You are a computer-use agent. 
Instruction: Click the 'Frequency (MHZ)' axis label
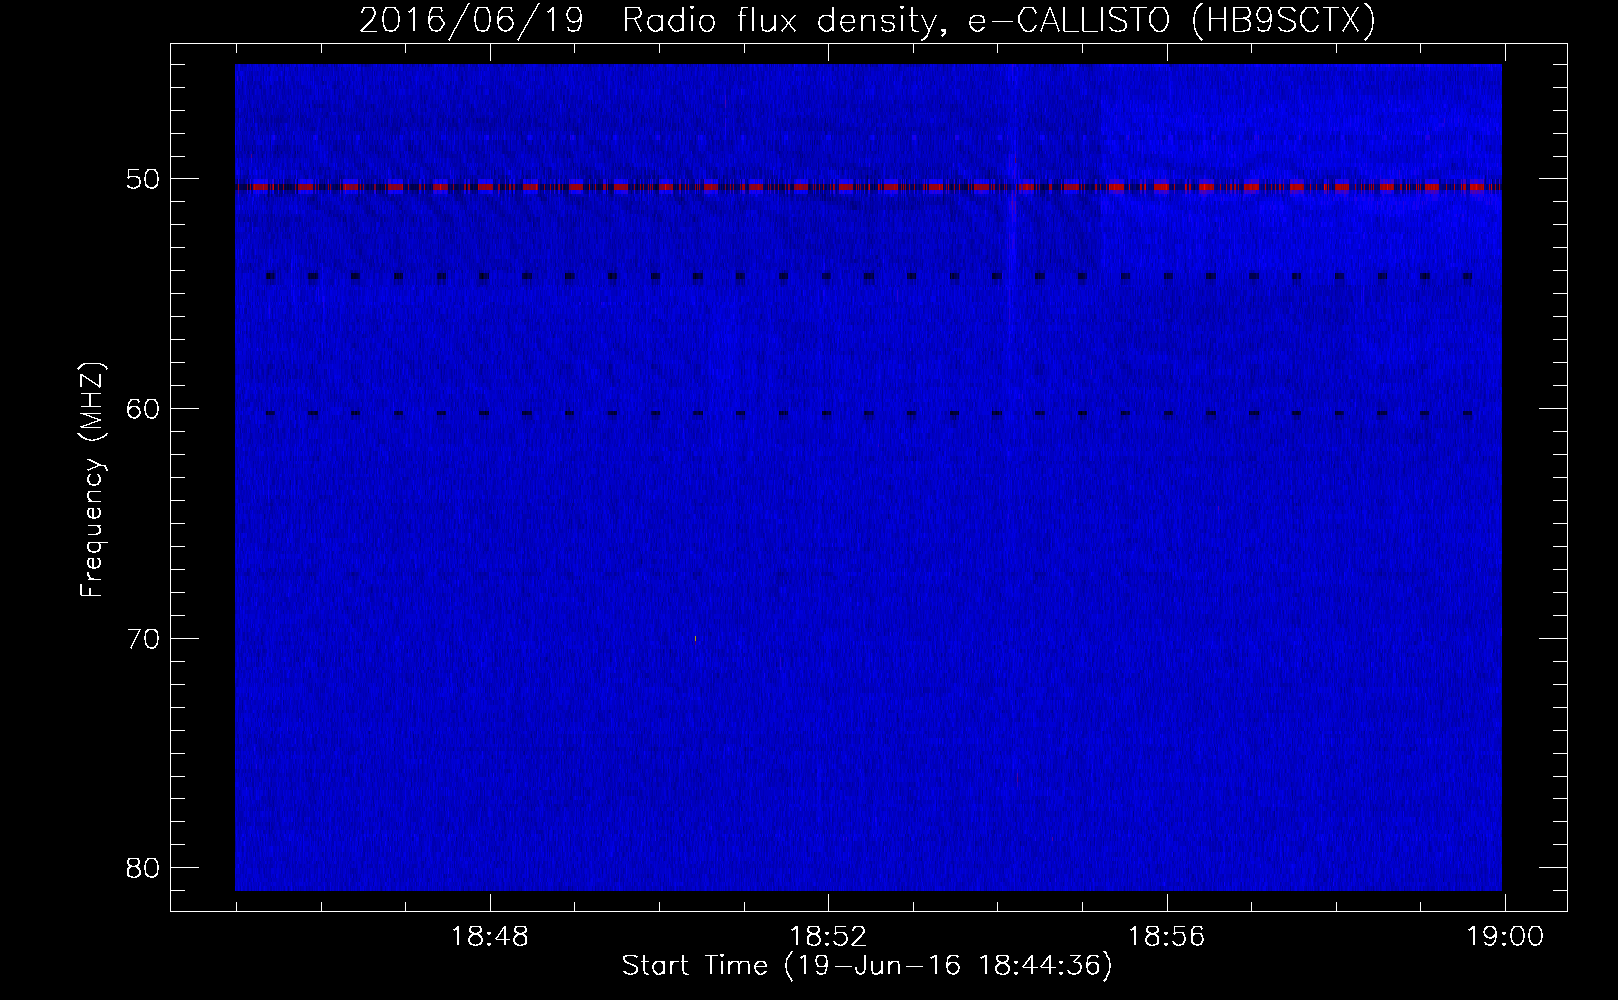click(92, 480)
